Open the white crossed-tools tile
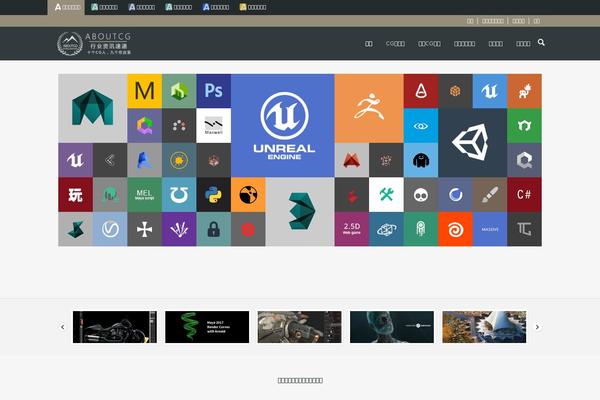This screenshot has height=400, width=600. click(386, 194)
